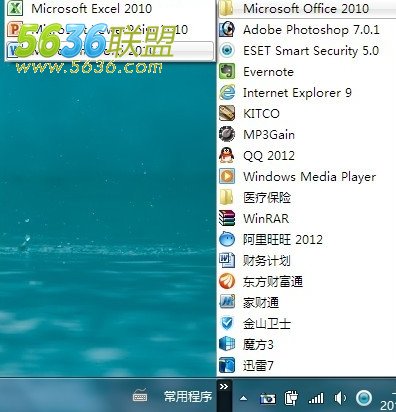
Task: Click the Internet Explorer 9 icon
Action: point(227,92)
